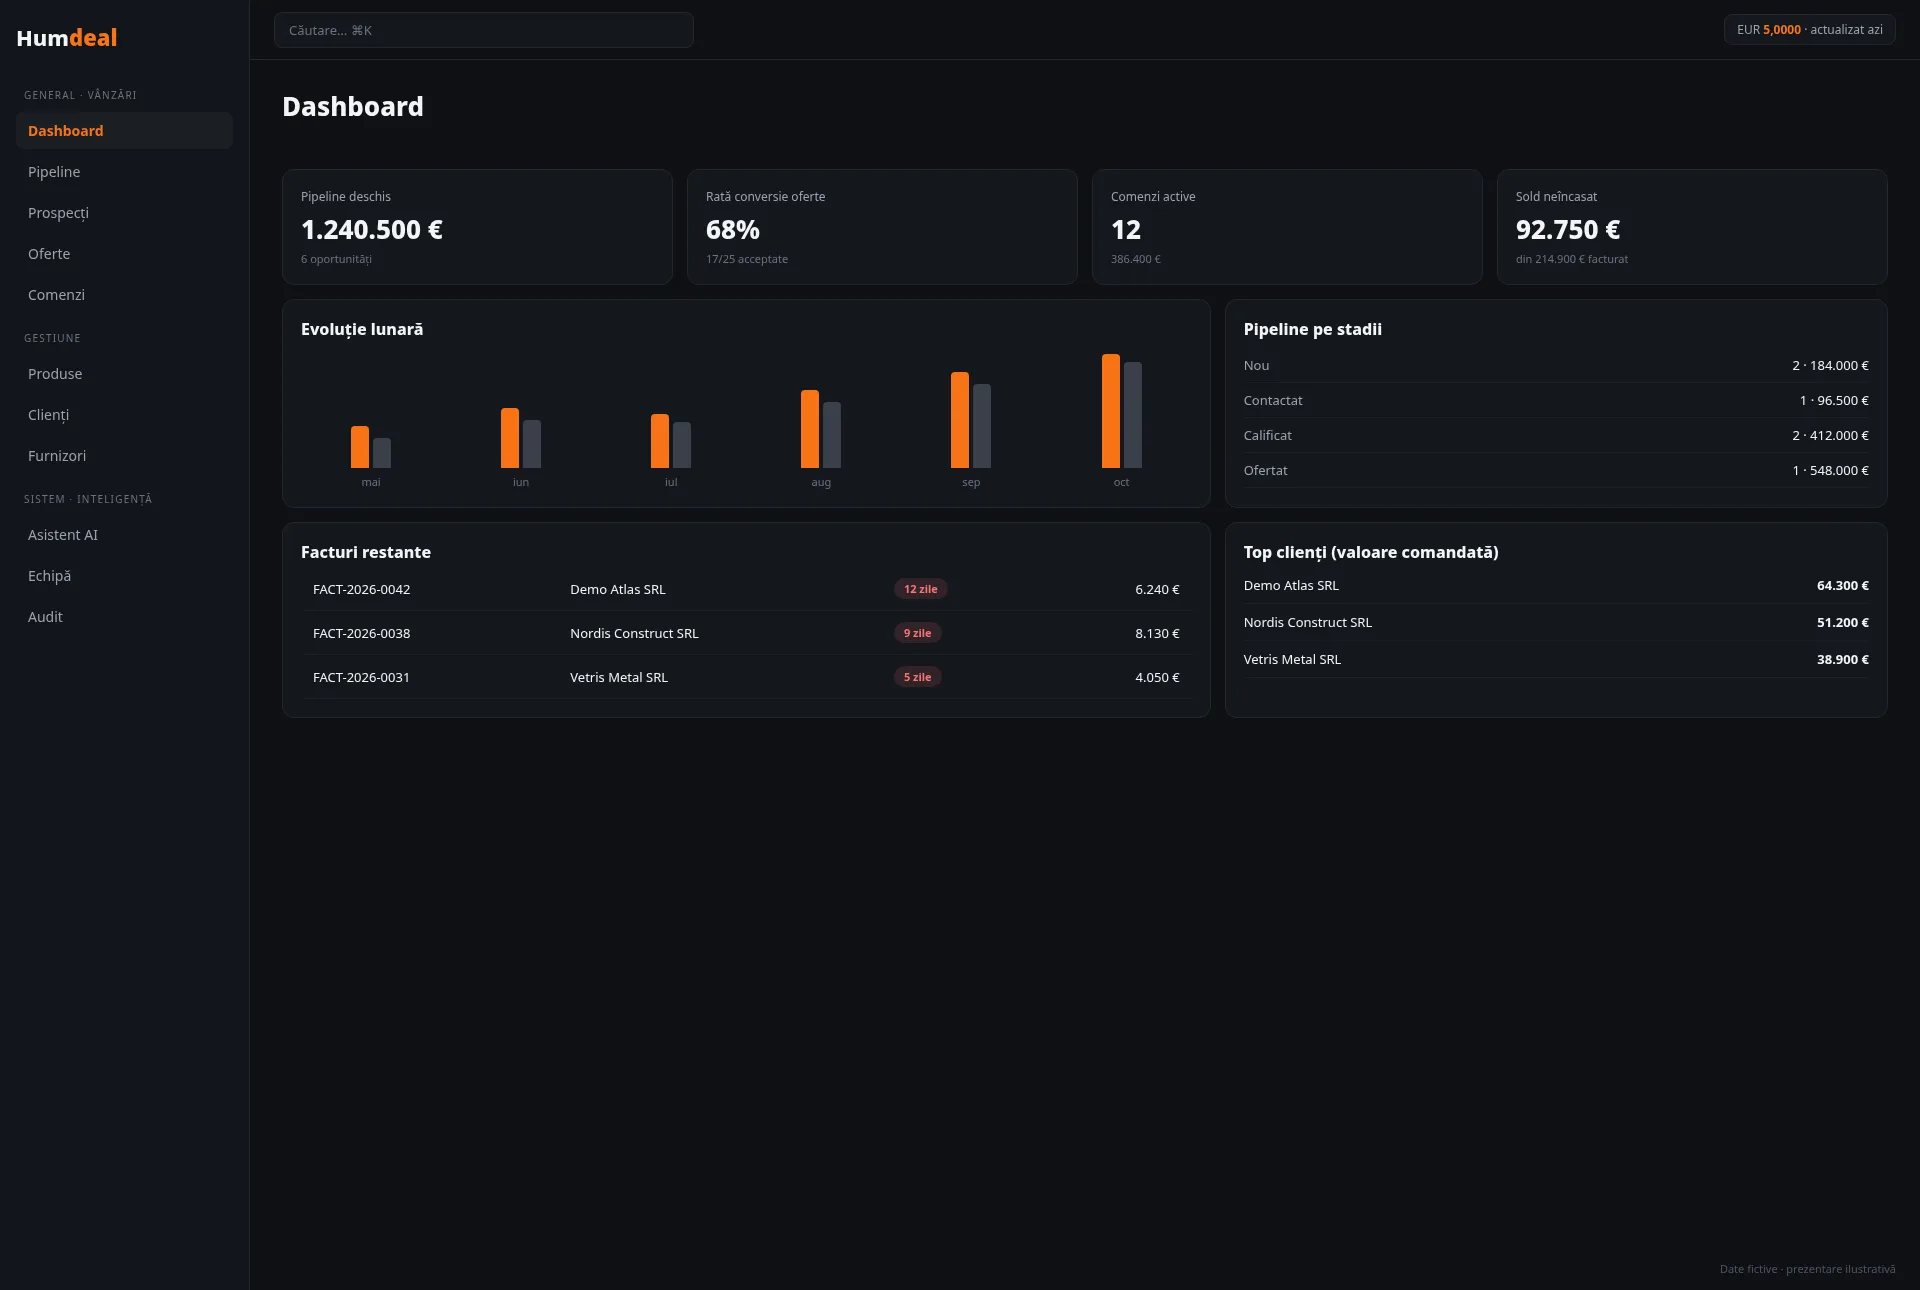Screen dimensions: 1920x1290
Task: Click the orange bar for mai
Action: click(360, 447)
